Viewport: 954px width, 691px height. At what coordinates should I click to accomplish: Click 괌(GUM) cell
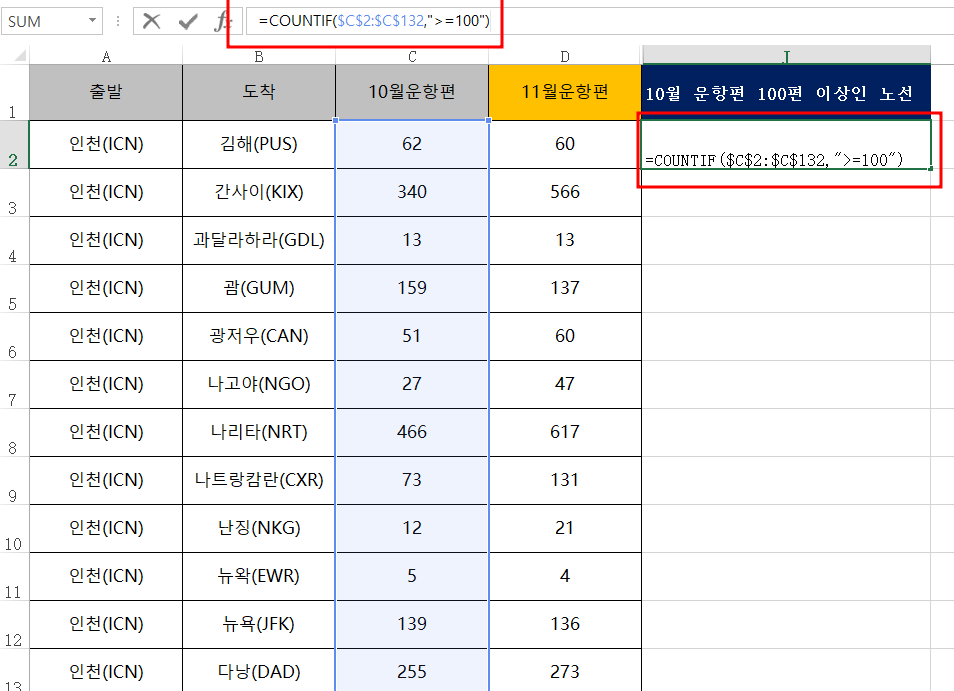[259, 289]
